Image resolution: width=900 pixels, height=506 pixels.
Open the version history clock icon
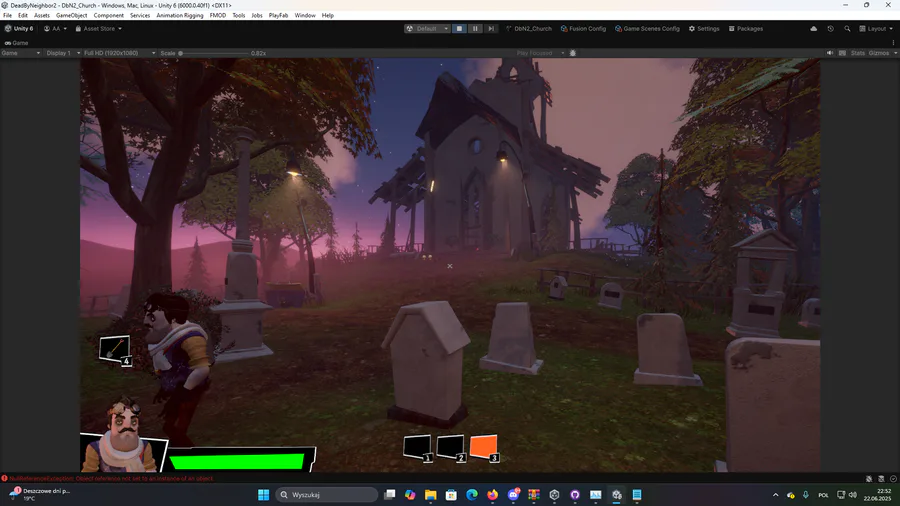831,29
